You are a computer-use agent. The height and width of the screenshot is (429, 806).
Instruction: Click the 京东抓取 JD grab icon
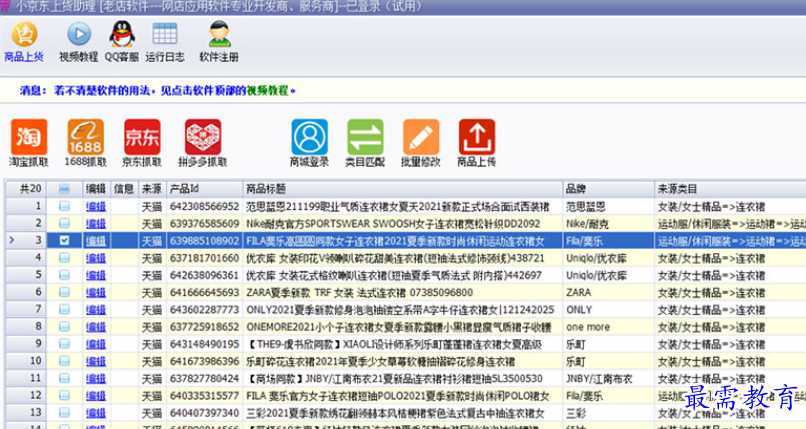tap(142, 143)
